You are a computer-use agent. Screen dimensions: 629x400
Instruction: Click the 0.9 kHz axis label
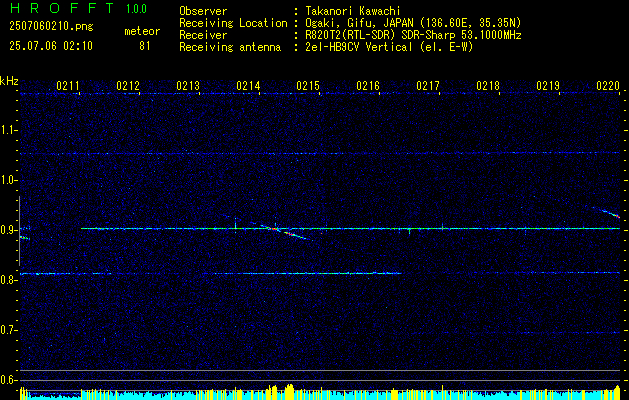coord(8,230)
